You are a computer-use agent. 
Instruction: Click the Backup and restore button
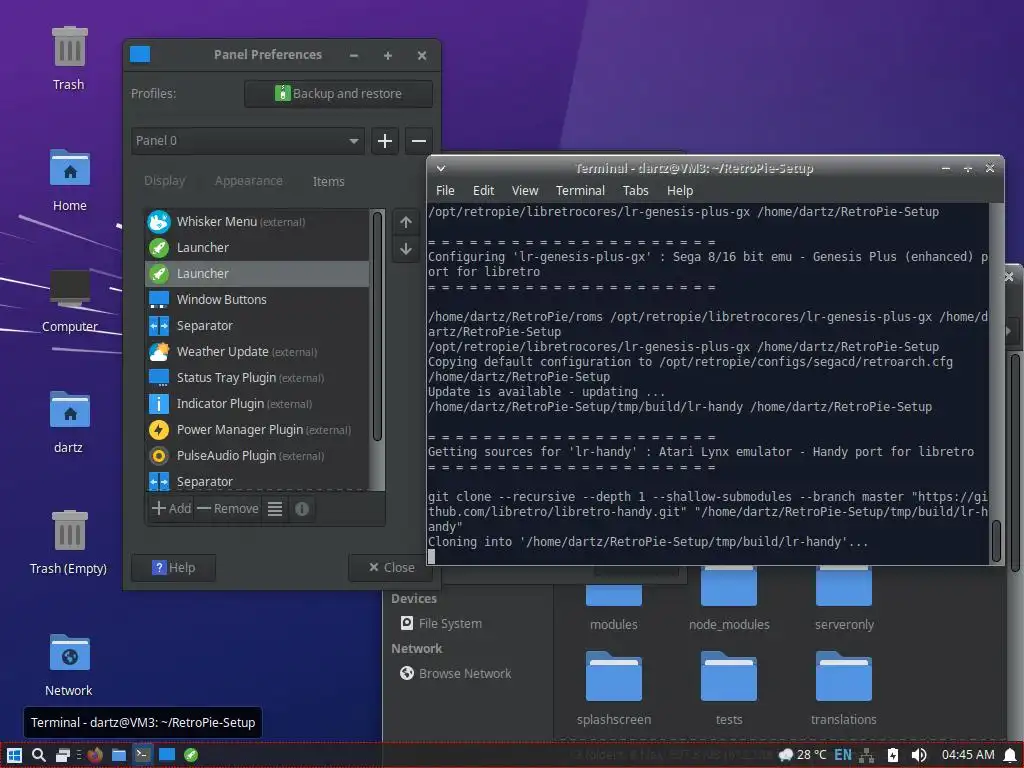338,93
